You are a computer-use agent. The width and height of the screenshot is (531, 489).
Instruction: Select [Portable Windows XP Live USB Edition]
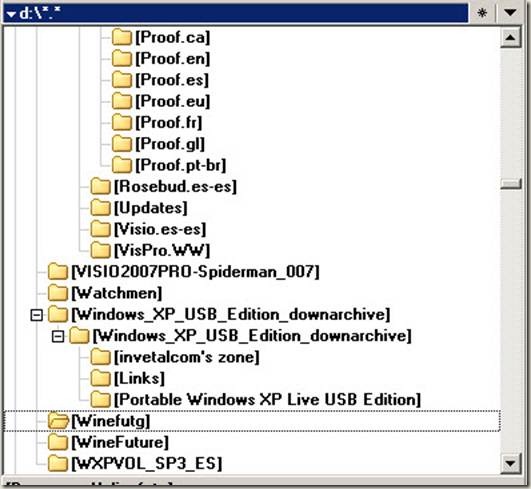[268, 400]
